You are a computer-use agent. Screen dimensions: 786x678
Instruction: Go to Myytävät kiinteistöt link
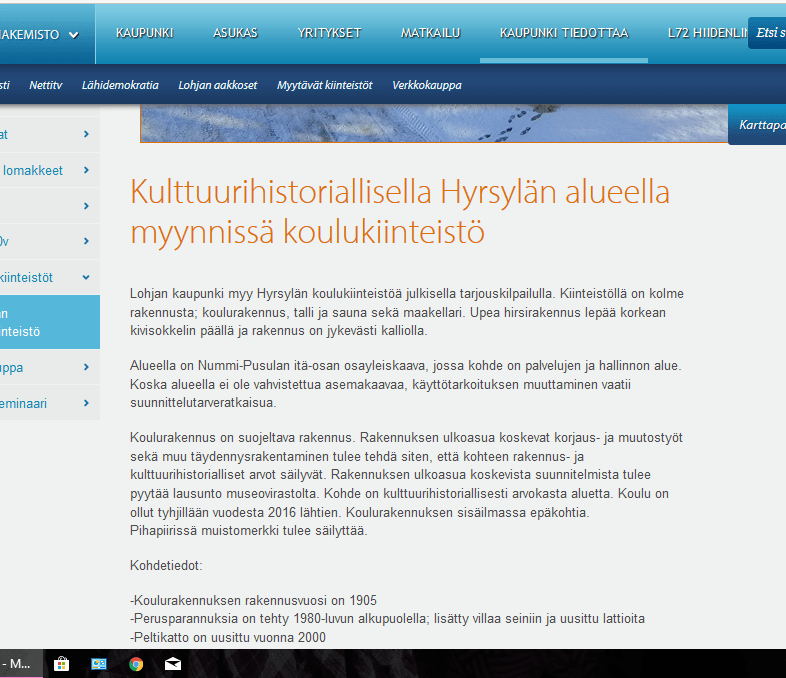(324, 85)
